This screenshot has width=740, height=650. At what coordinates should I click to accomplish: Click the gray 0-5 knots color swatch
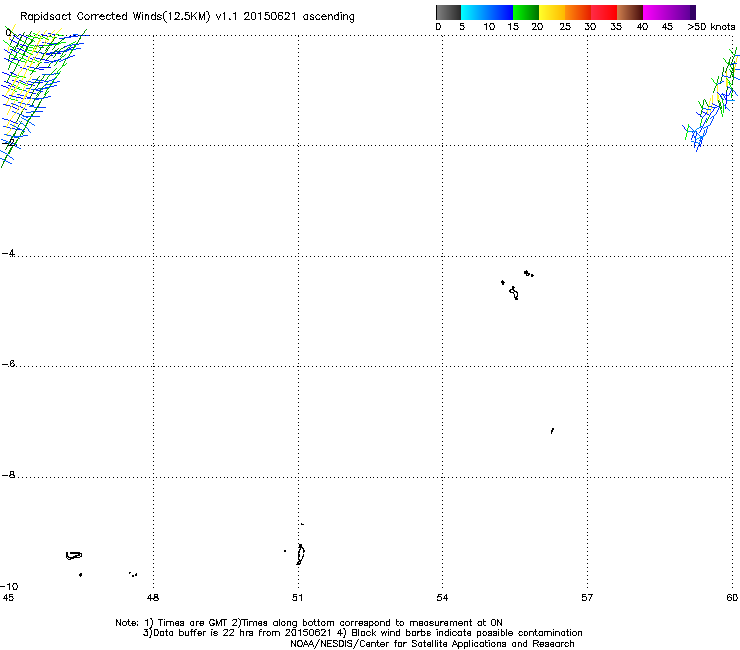pyautogui.click(x=448, y=12)
